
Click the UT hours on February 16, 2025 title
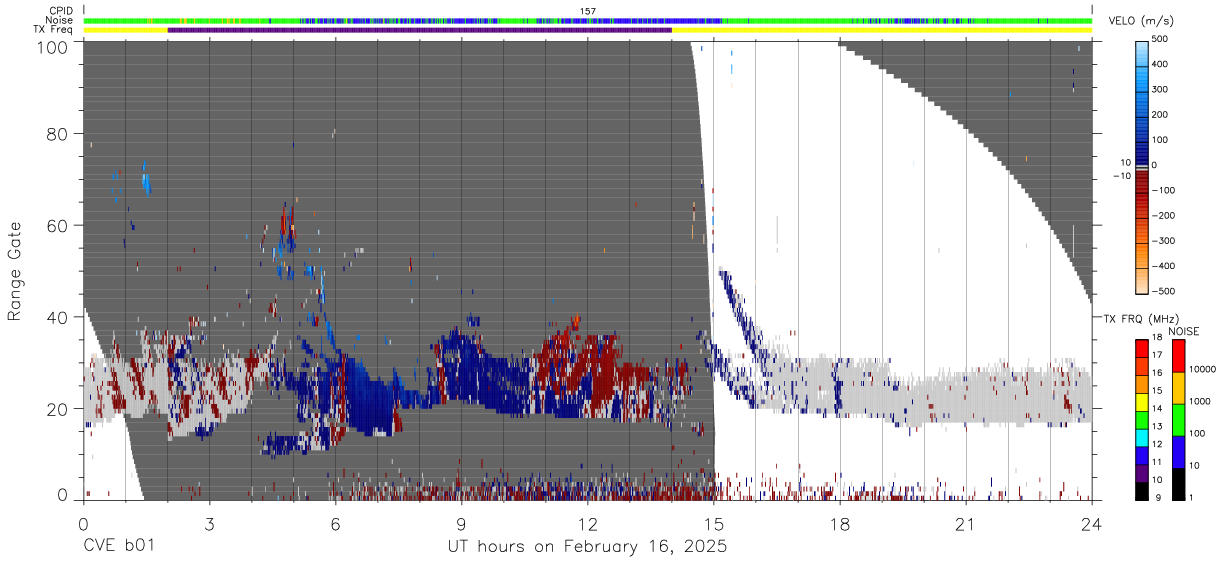pos(586,548)
